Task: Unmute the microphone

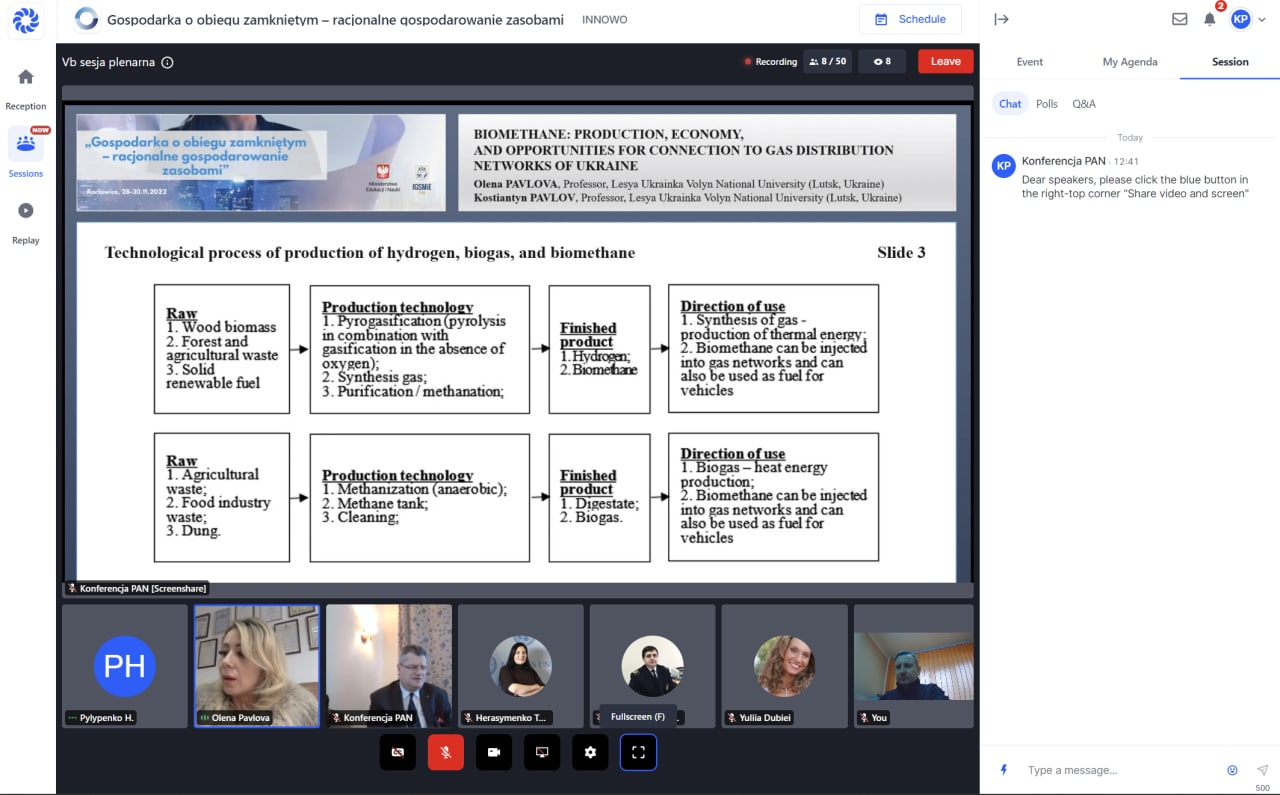Action: click(x=446, y=752)
